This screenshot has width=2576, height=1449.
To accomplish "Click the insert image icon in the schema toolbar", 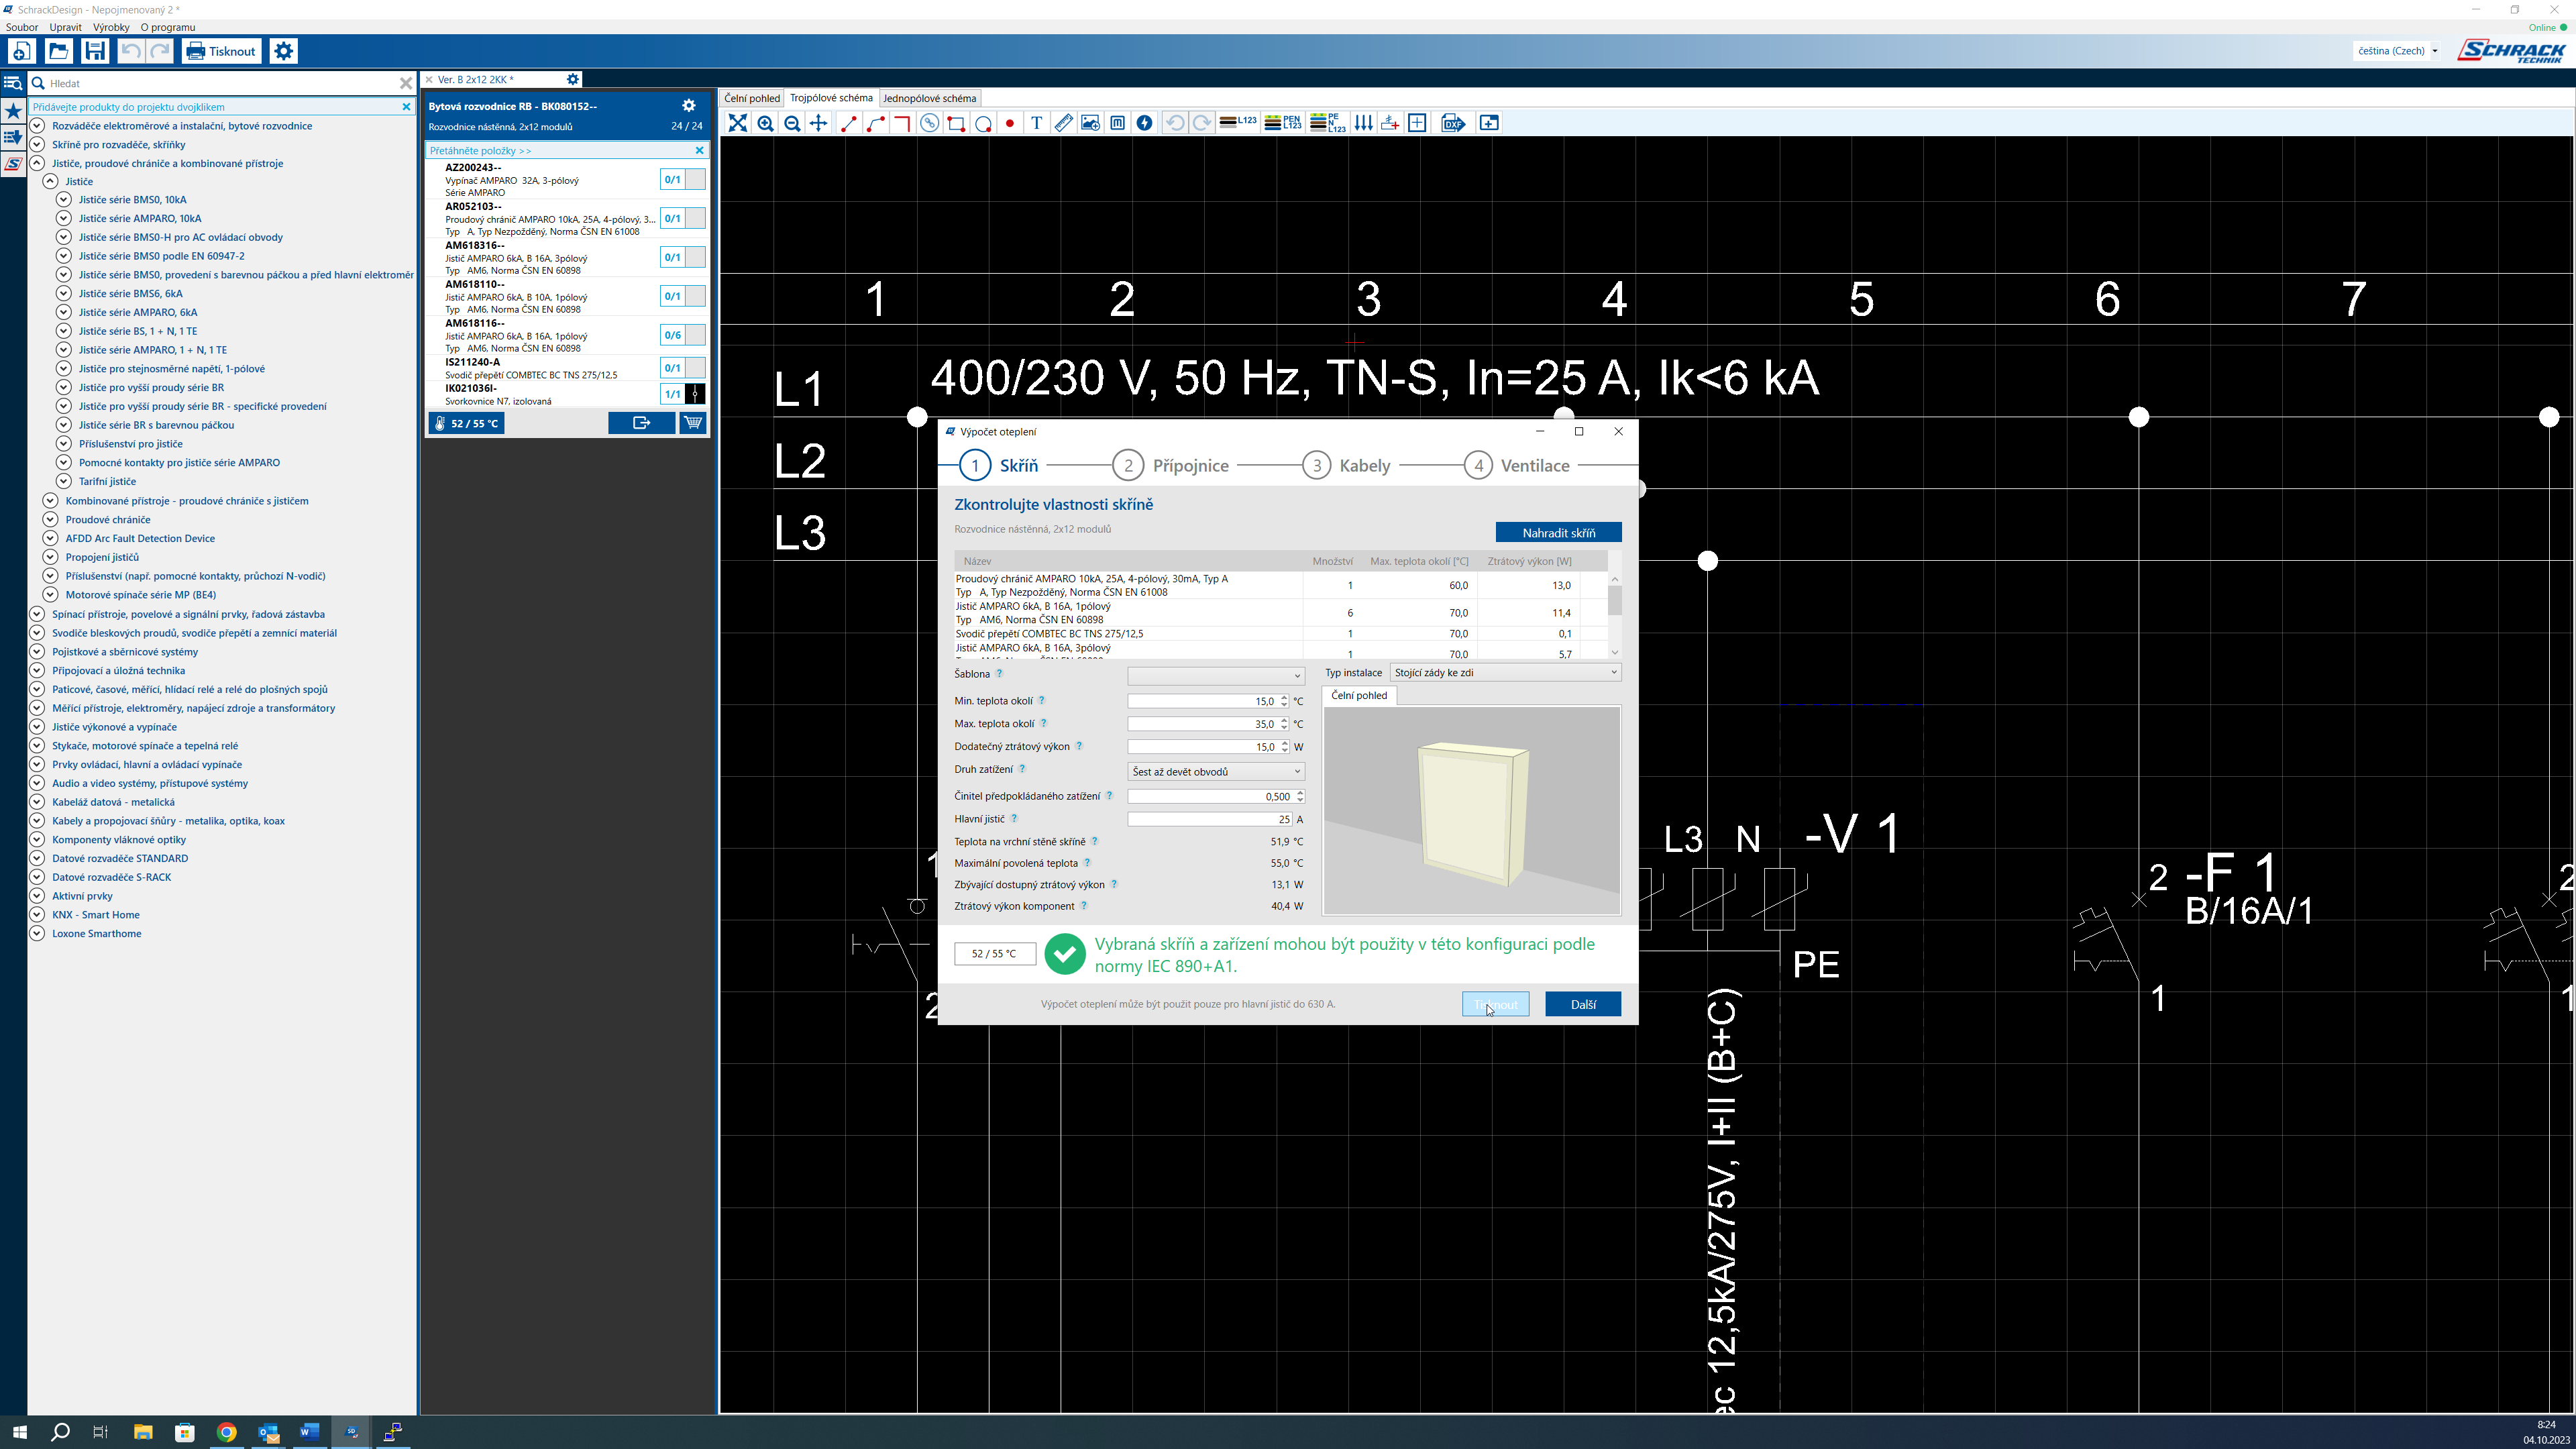I will click(x=1091, y=123).
